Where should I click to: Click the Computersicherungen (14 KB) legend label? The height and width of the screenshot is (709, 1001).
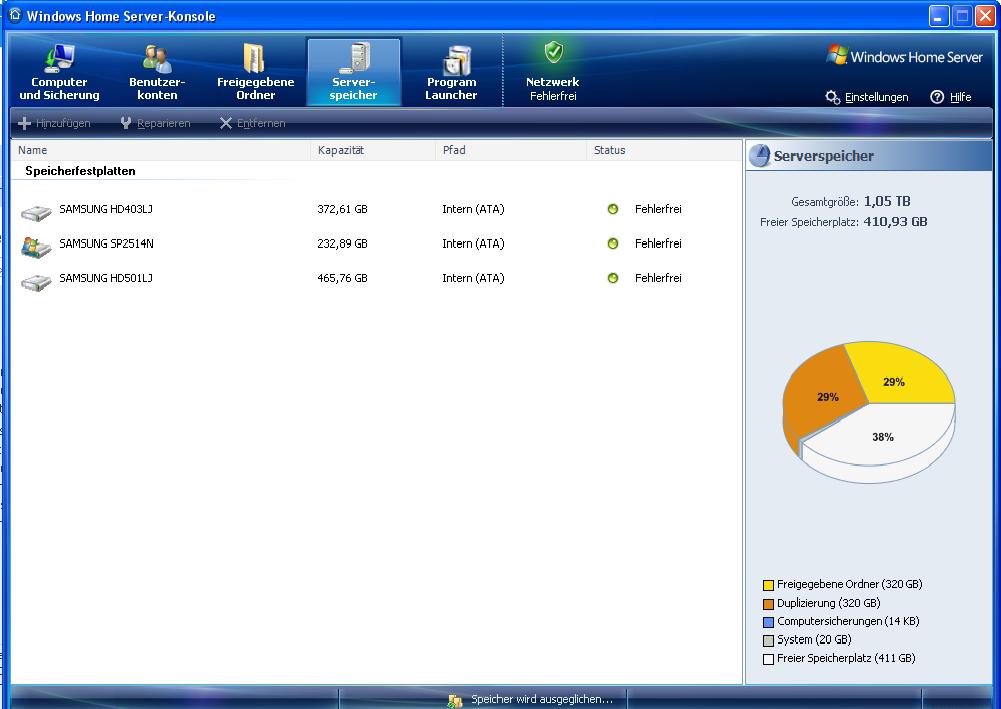848,621
